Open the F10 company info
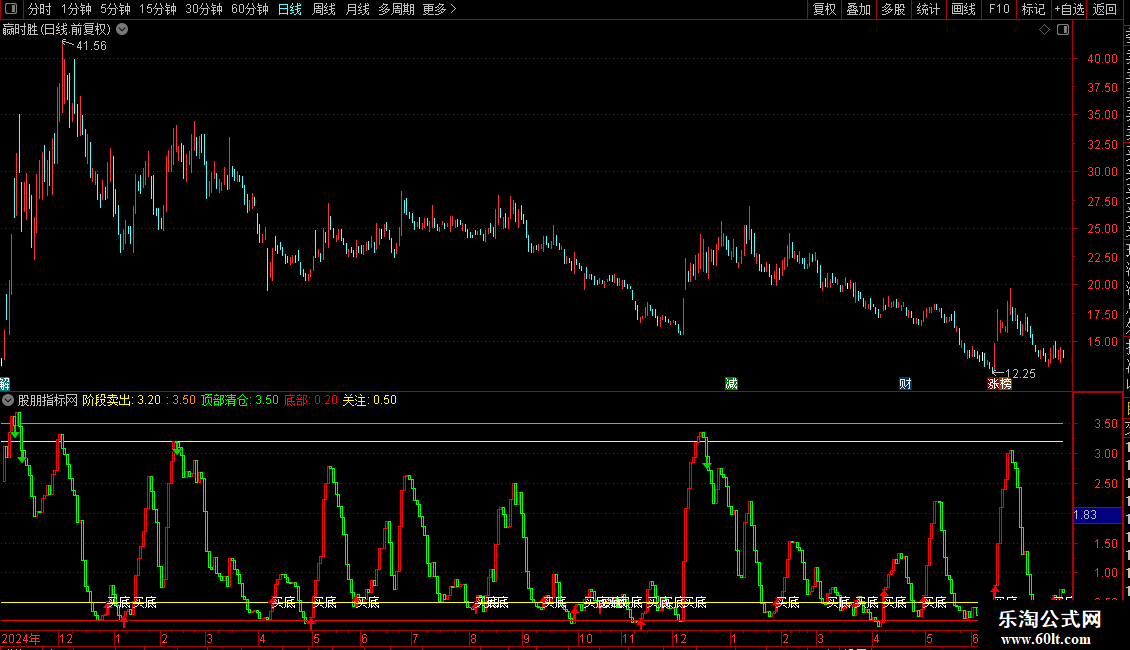 pos(999,9)
